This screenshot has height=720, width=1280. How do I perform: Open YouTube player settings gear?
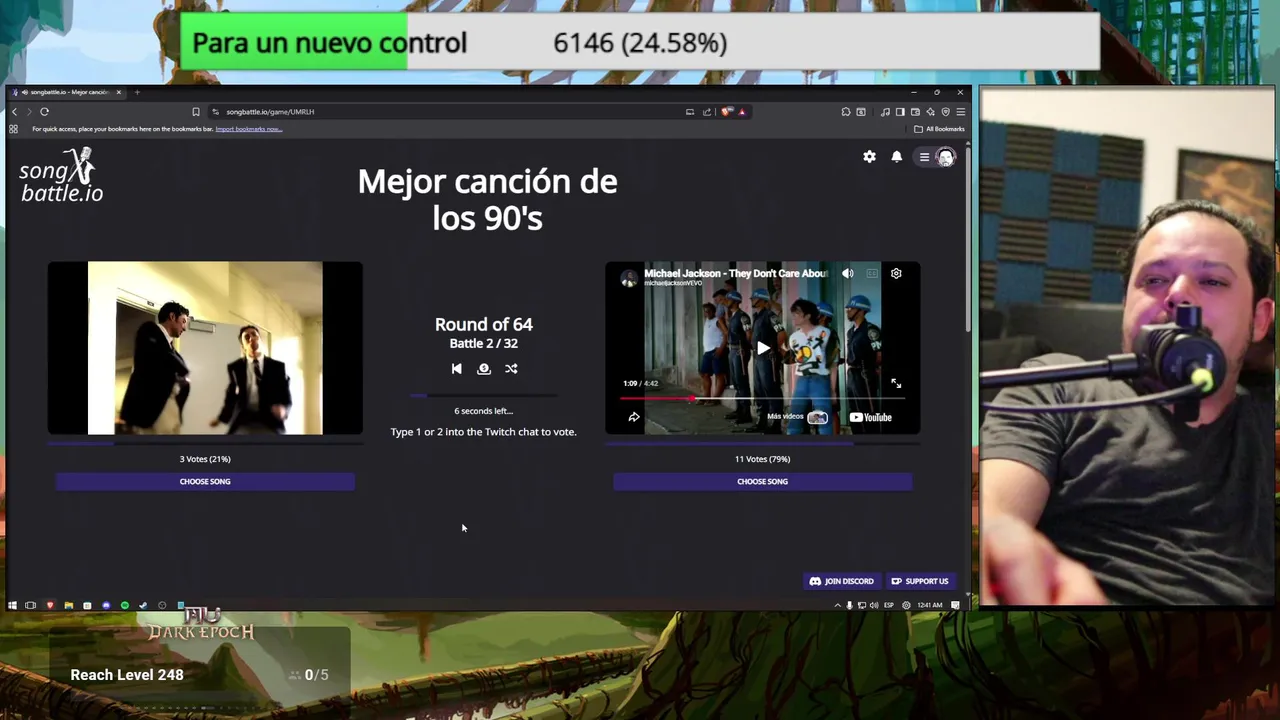tap(896, 273)
